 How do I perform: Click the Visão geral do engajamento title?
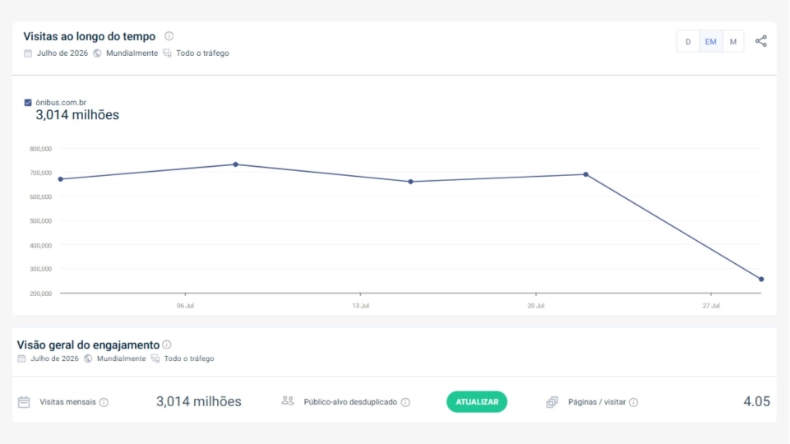[x=88, y=345]
